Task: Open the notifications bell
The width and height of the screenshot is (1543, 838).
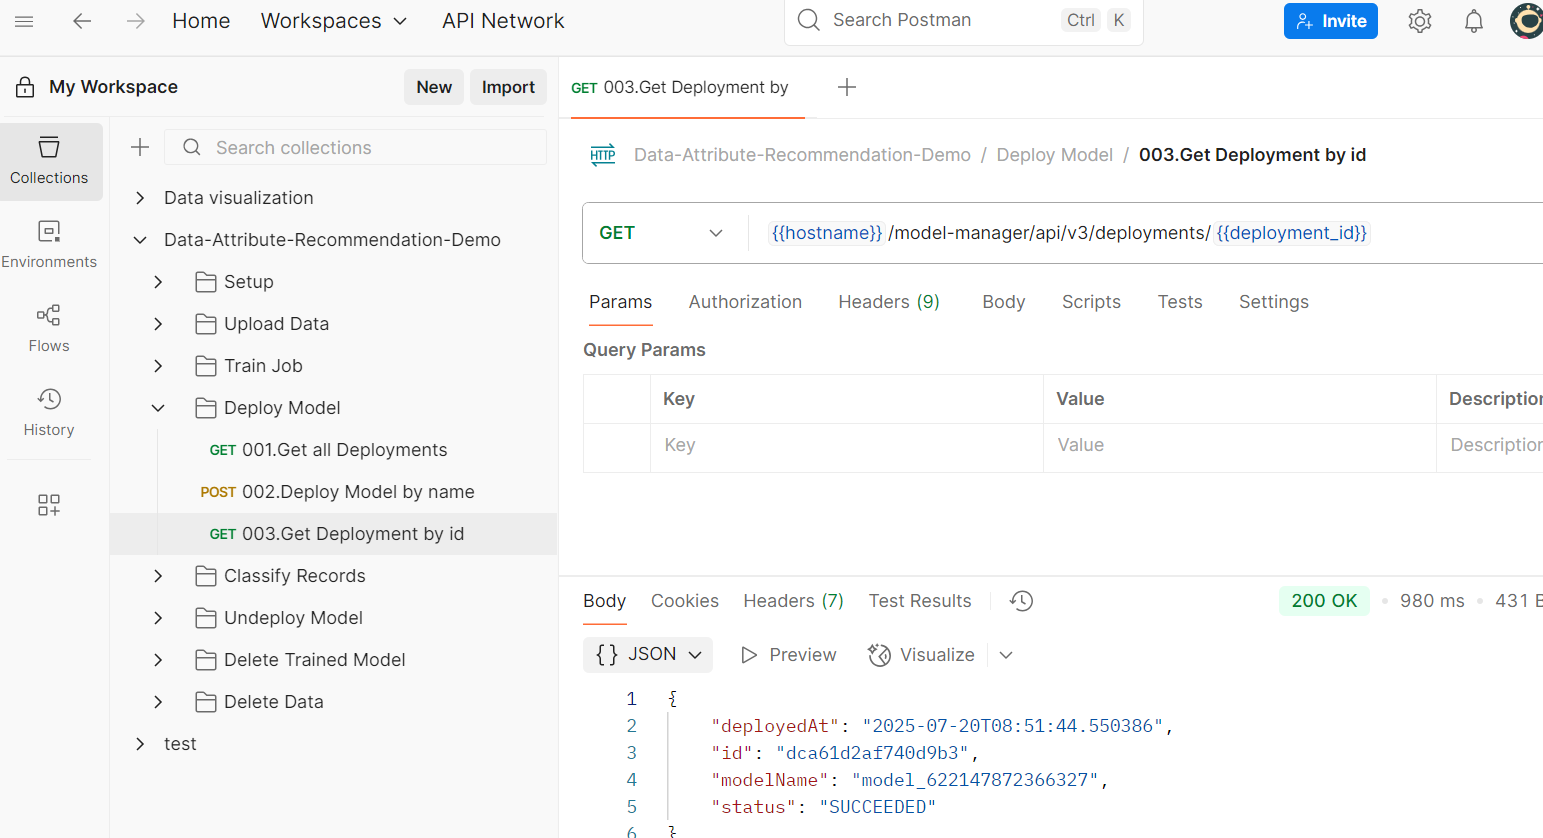Action: pyautogui.click(x=1474, y=21)
